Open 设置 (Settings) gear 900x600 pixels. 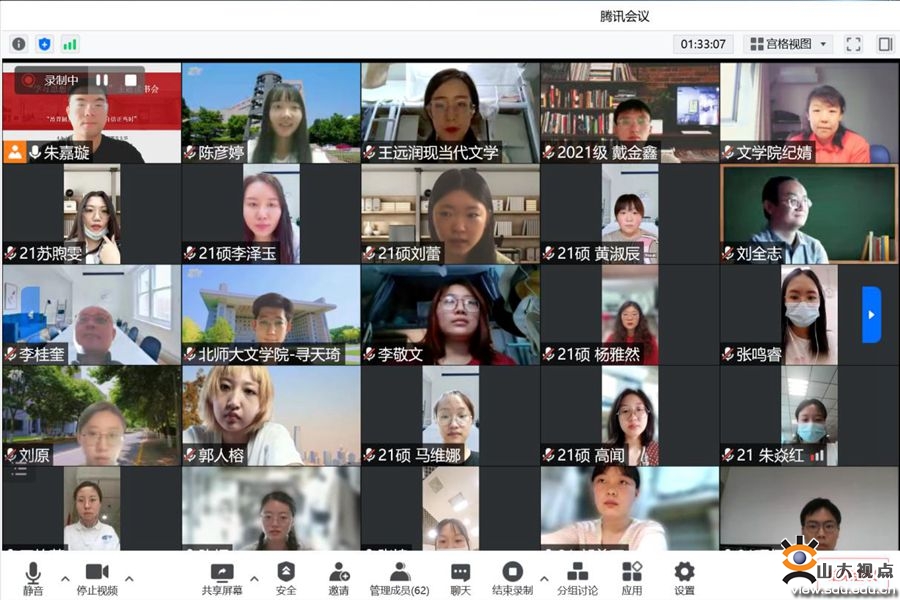point(684,578)
